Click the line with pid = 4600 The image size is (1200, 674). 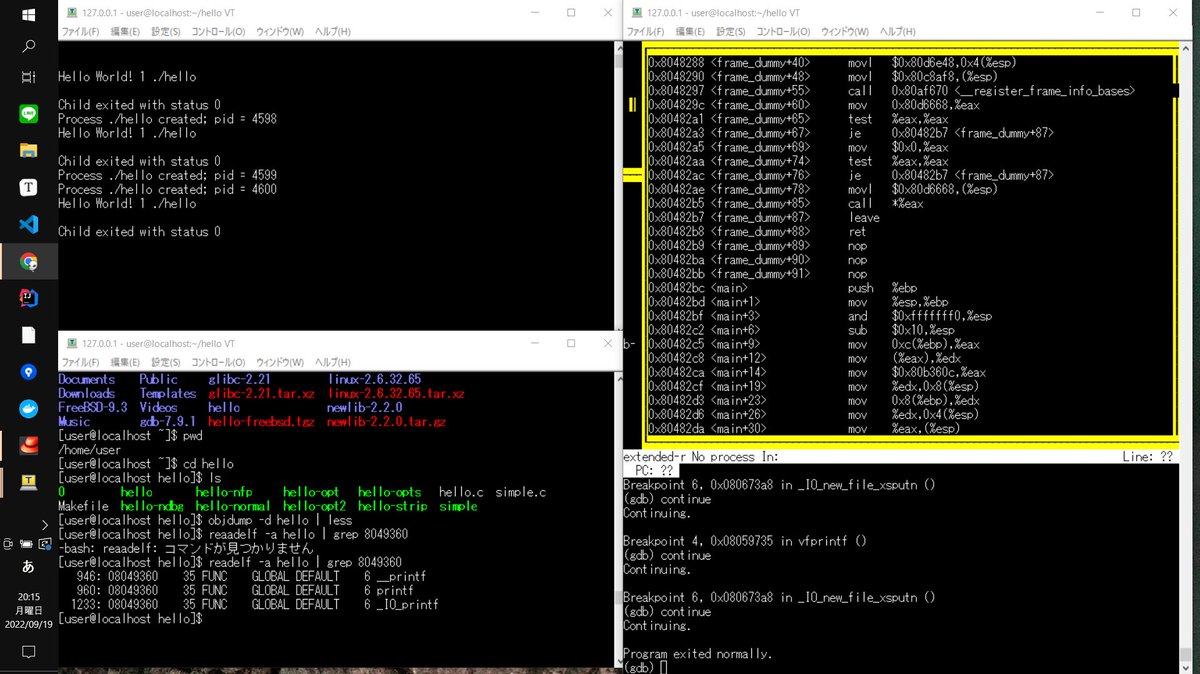168,189
